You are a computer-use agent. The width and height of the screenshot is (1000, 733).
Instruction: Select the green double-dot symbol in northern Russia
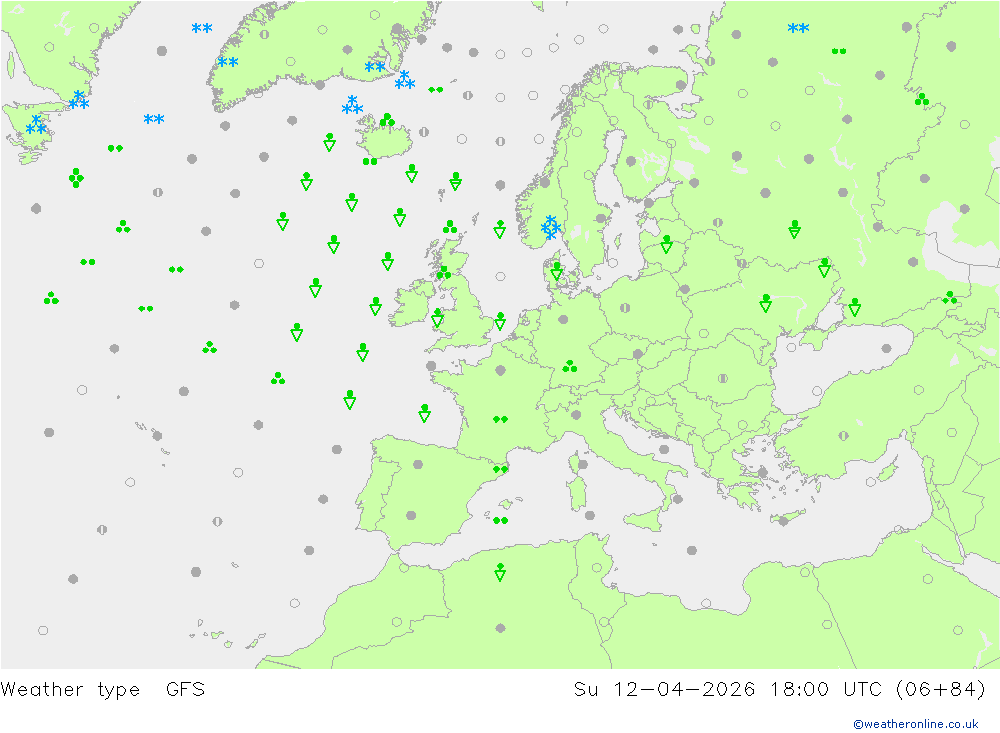click(x=839, y=51)
